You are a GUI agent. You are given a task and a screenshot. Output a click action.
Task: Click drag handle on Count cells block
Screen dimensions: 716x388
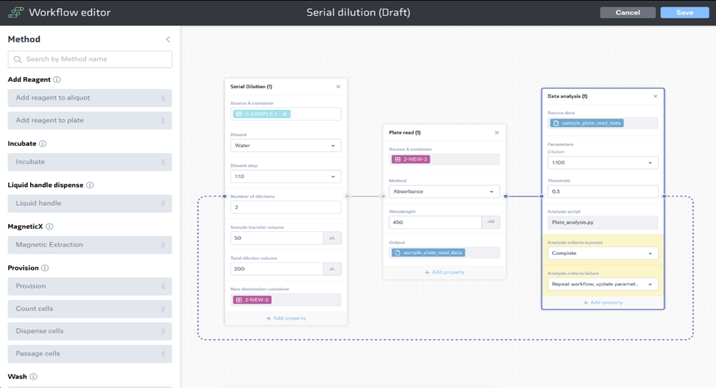click(x=163, y=309)
